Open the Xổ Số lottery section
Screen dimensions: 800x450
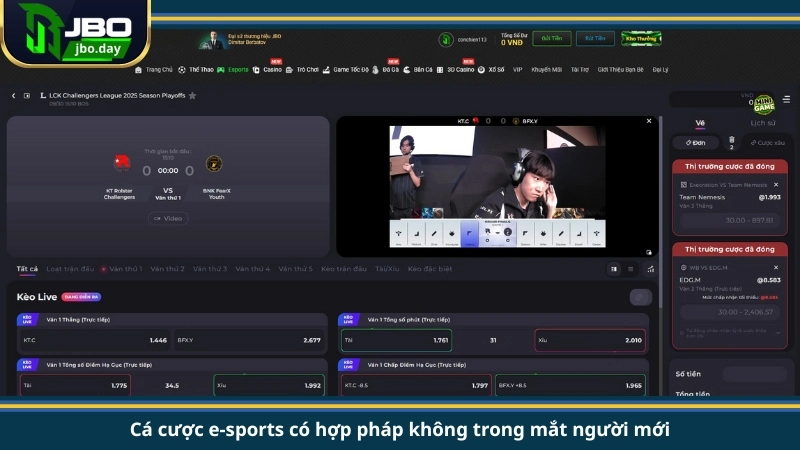coord(491,70)
